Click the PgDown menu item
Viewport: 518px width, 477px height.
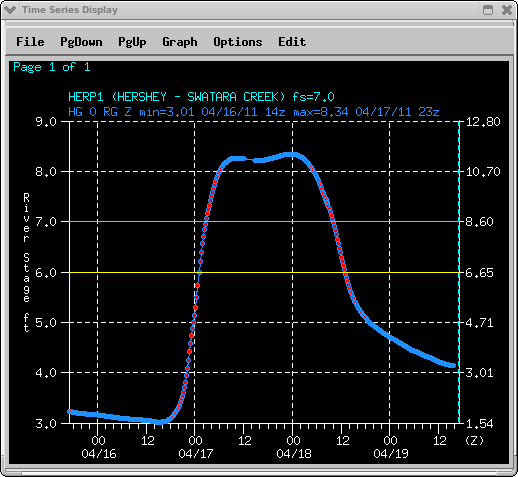tap(81, 42)
